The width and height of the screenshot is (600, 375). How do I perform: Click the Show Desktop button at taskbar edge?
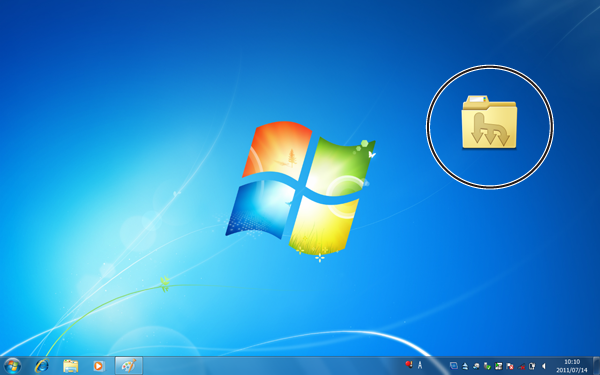pyautogui.click(x=597, y=366)
